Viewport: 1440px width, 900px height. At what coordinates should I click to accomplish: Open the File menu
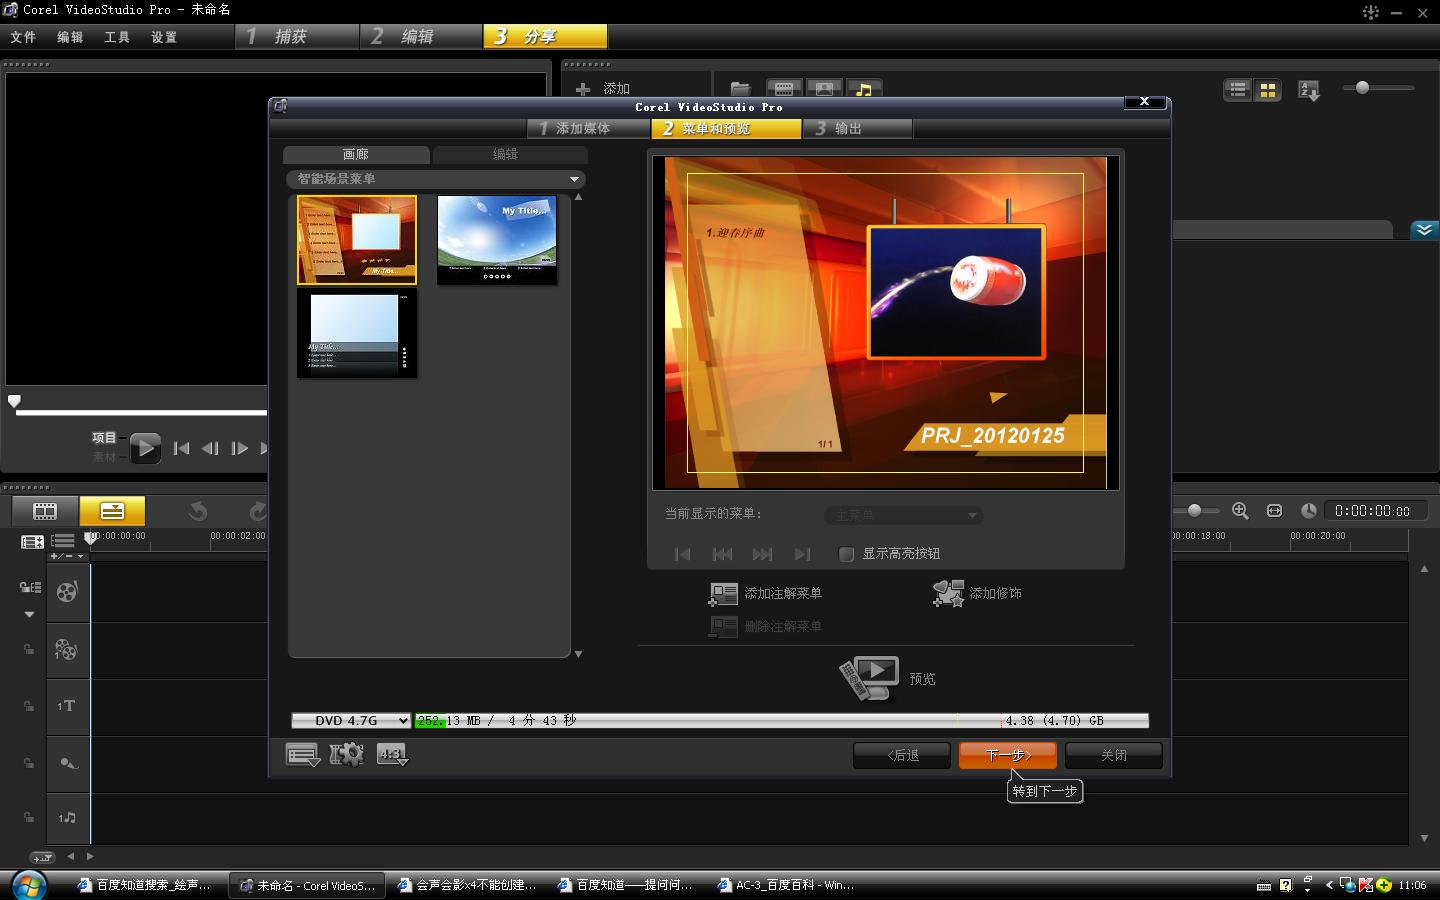23,37
